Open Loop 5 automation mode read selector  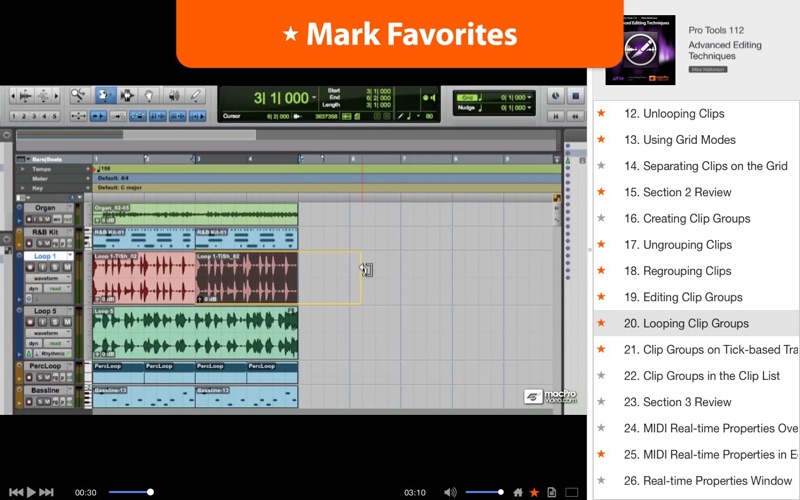coord(58,343)
